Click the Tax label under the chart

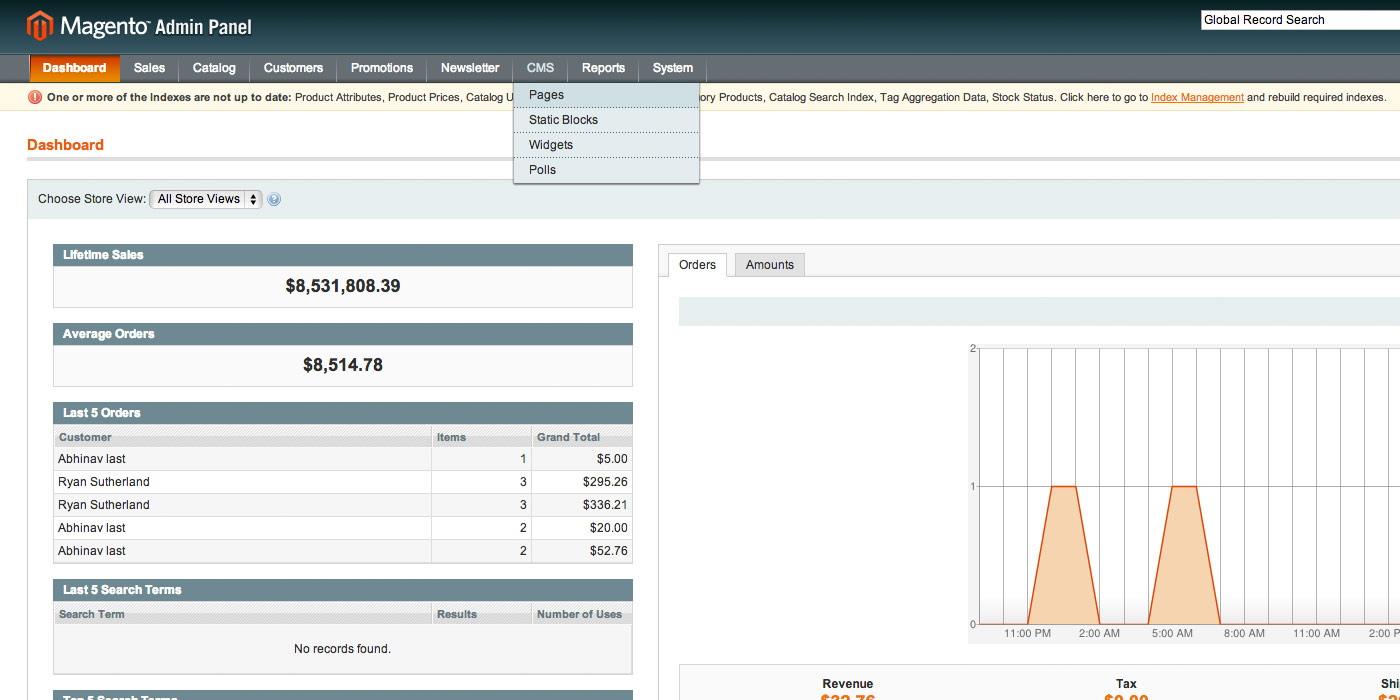[1126, 684]
